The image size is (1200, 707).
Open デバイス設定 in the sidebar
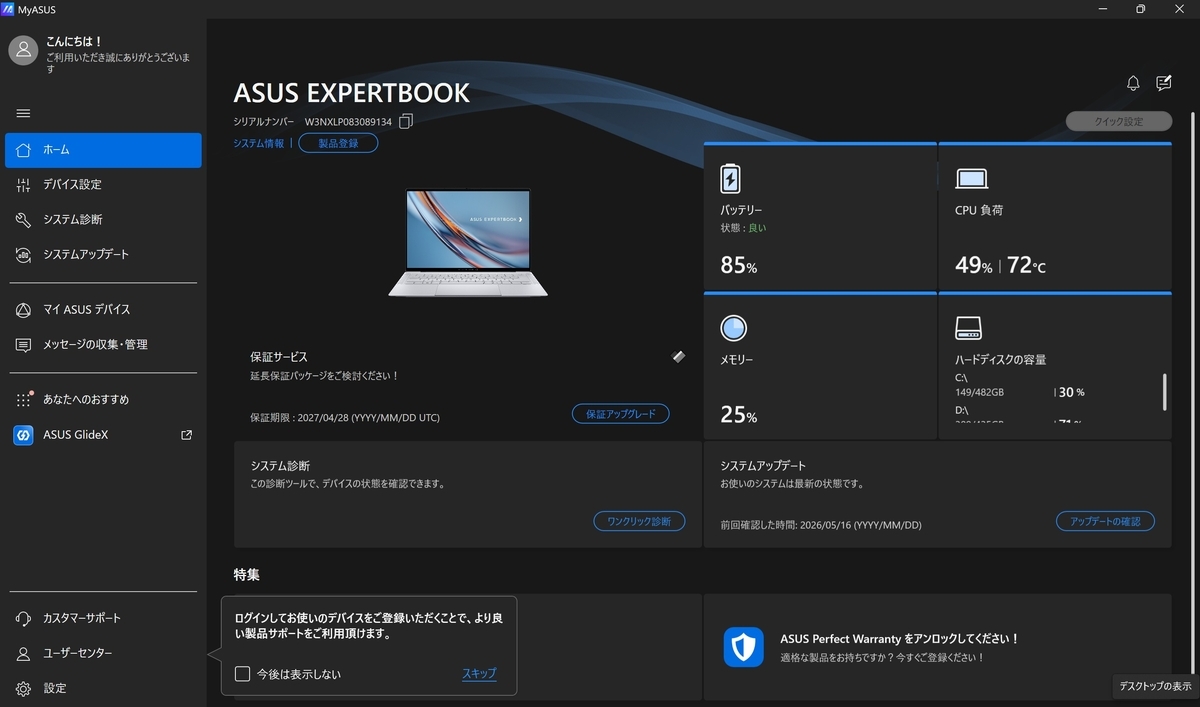click(x=103, y=185)
